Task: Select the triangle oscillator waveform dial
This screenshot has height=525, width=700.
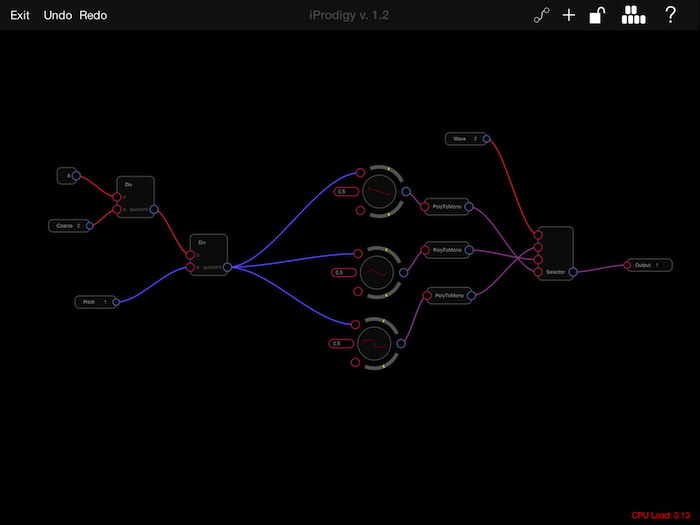Action: pos(377,272)
